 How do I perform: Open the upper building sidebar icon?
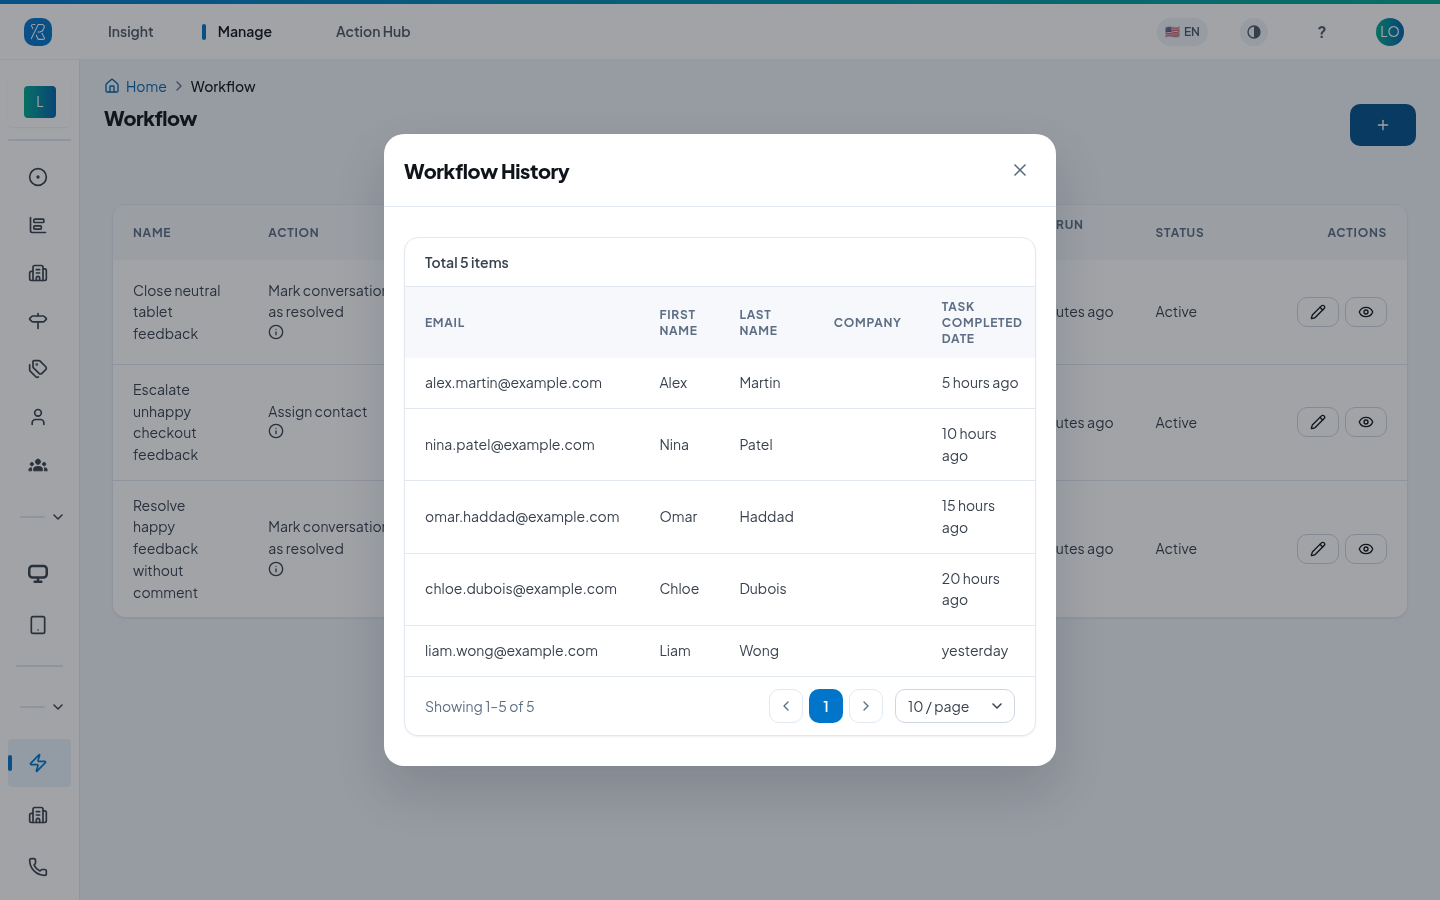[x=38, y=273]
